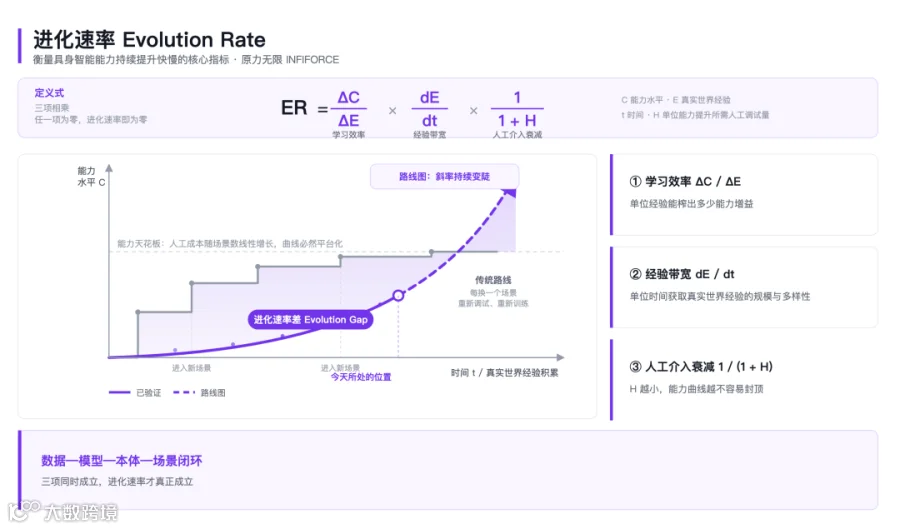
Task: Open the ② 经验带宽 dE / dt card
Action: (744, 287)
